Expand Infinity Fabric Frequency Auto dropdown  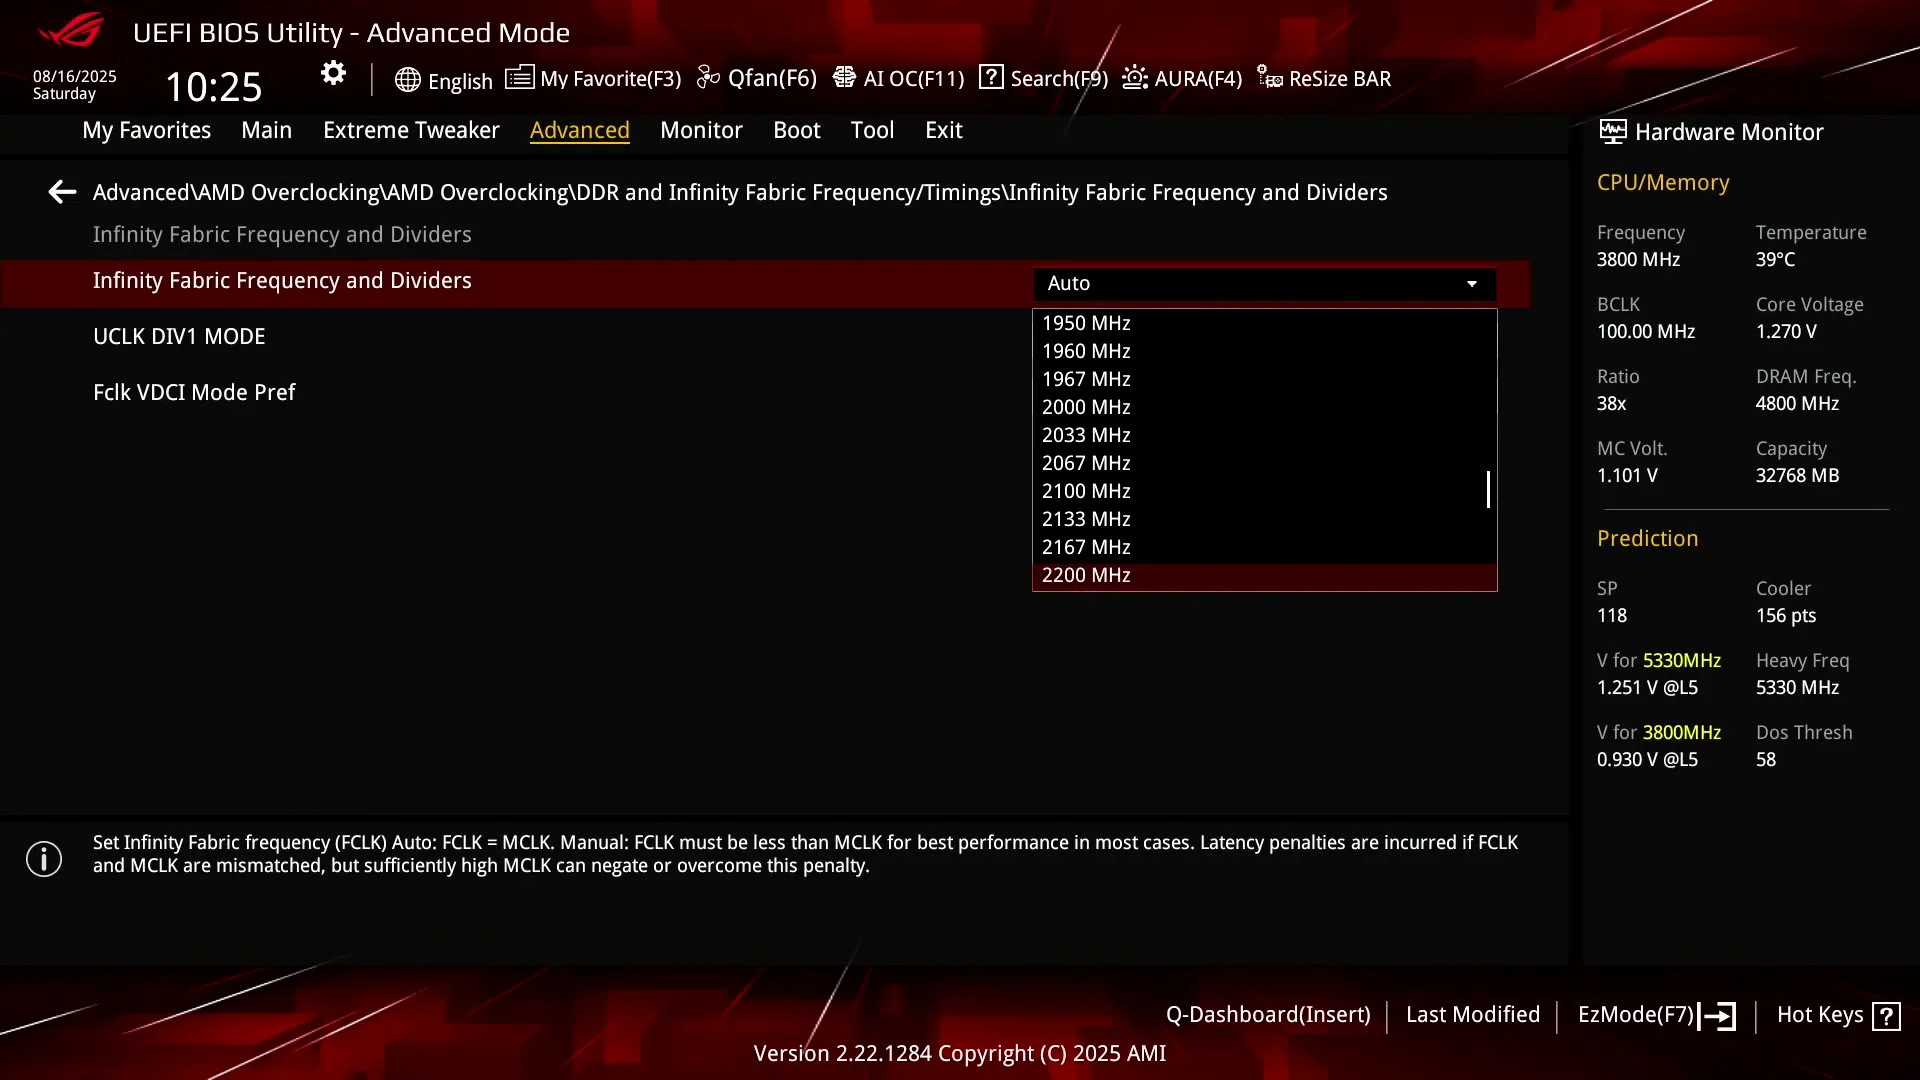pyautogui.click(x=1264, y=284)
